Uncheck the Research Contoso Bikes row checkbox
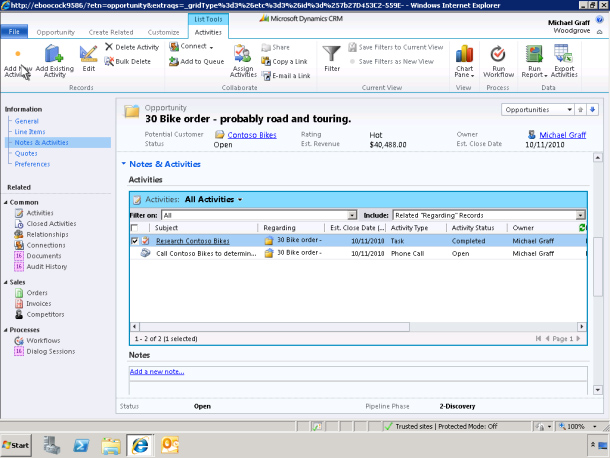 tap(135, 241)
